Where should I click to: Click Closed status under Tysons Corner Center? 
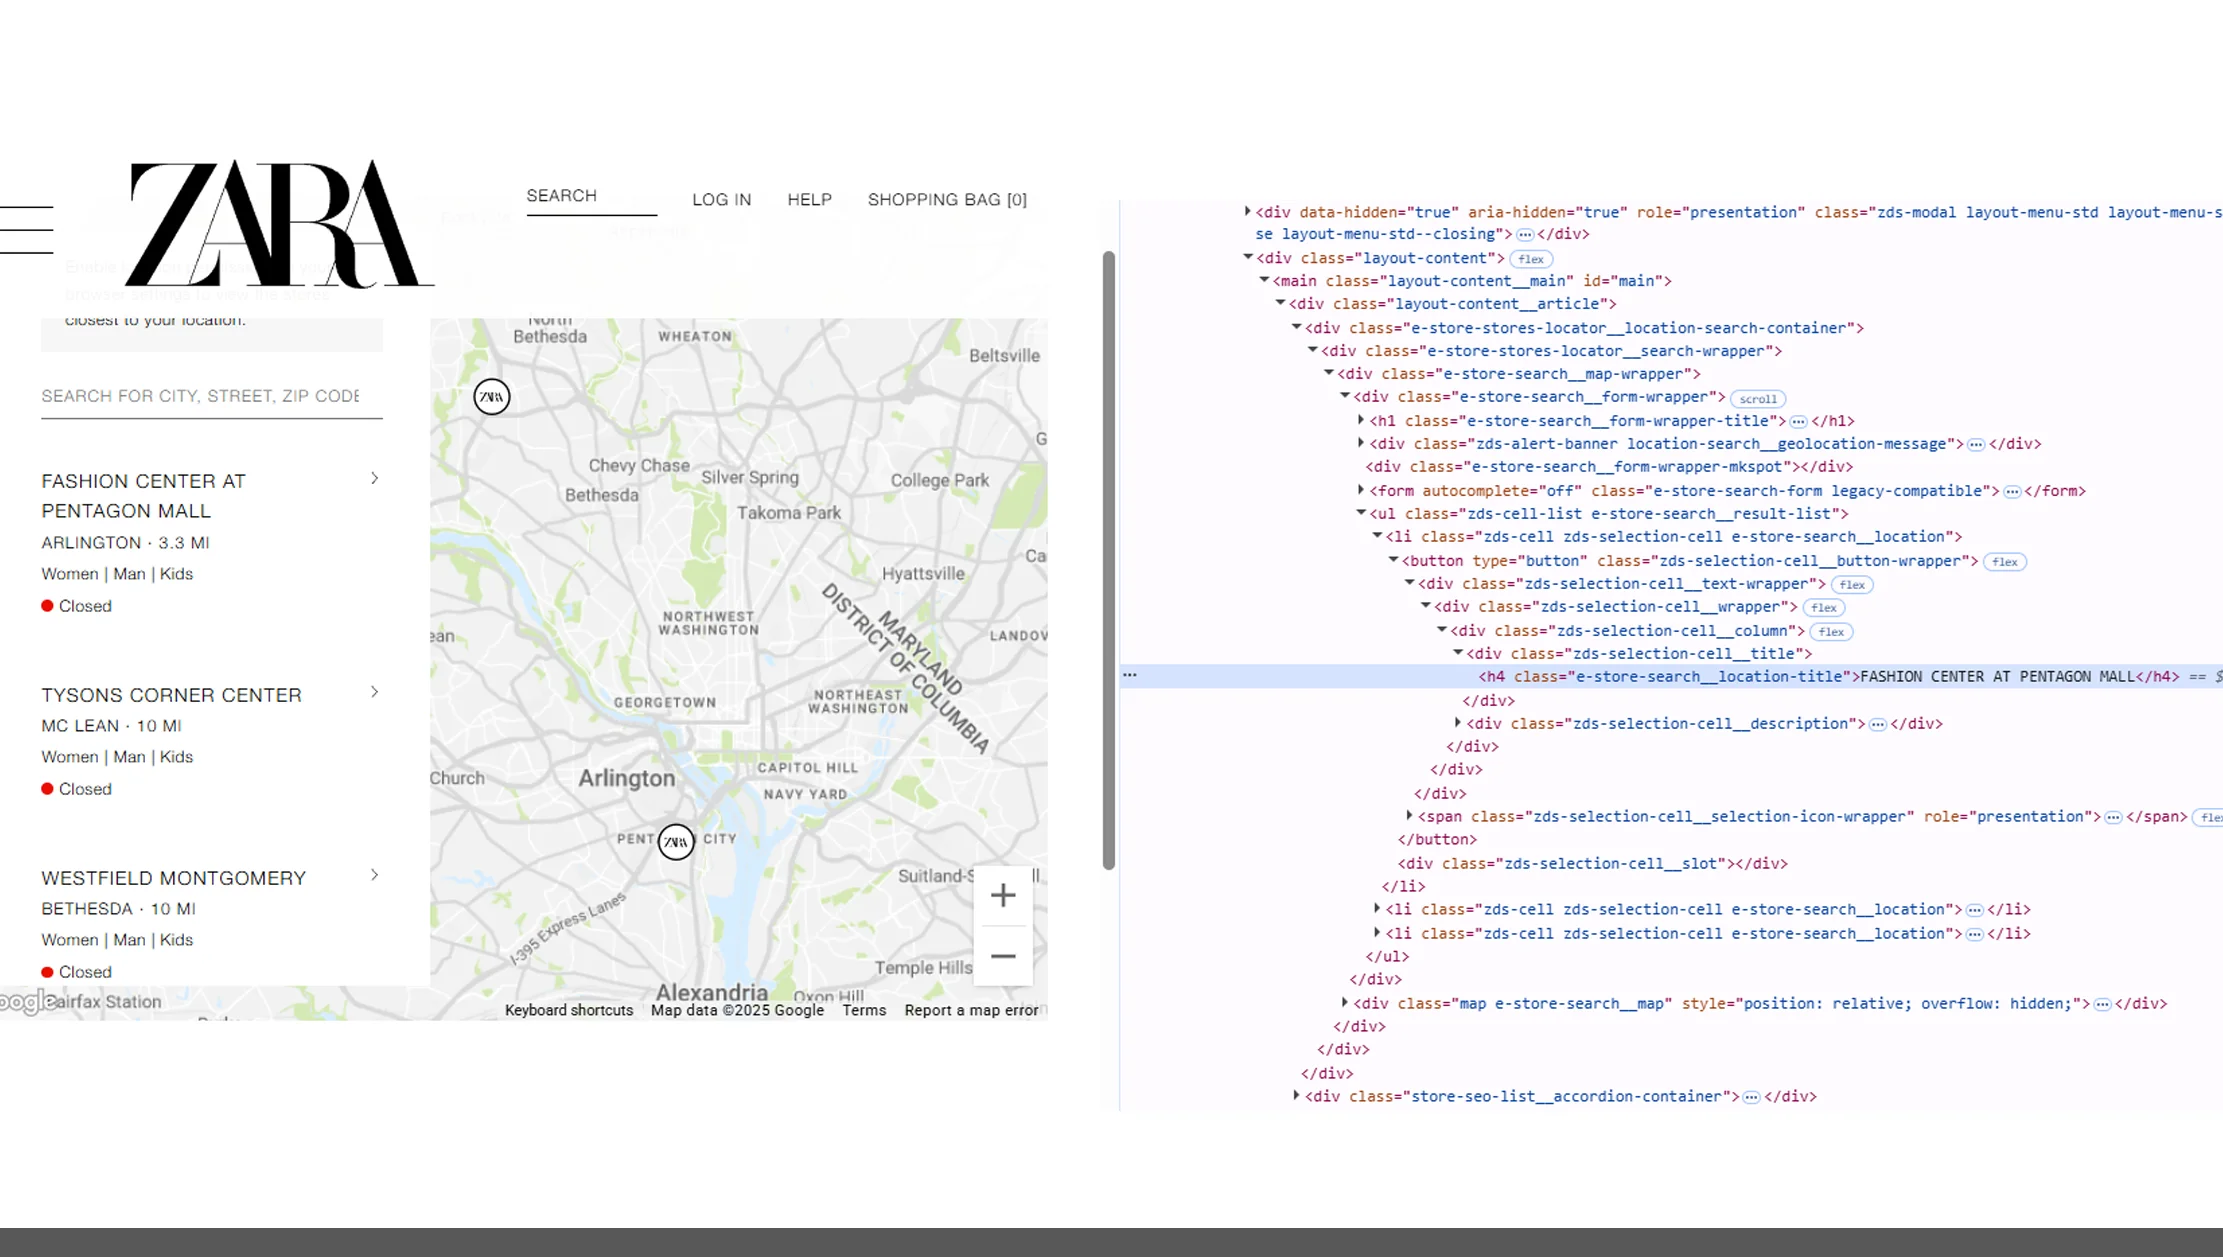coord(85,789)
